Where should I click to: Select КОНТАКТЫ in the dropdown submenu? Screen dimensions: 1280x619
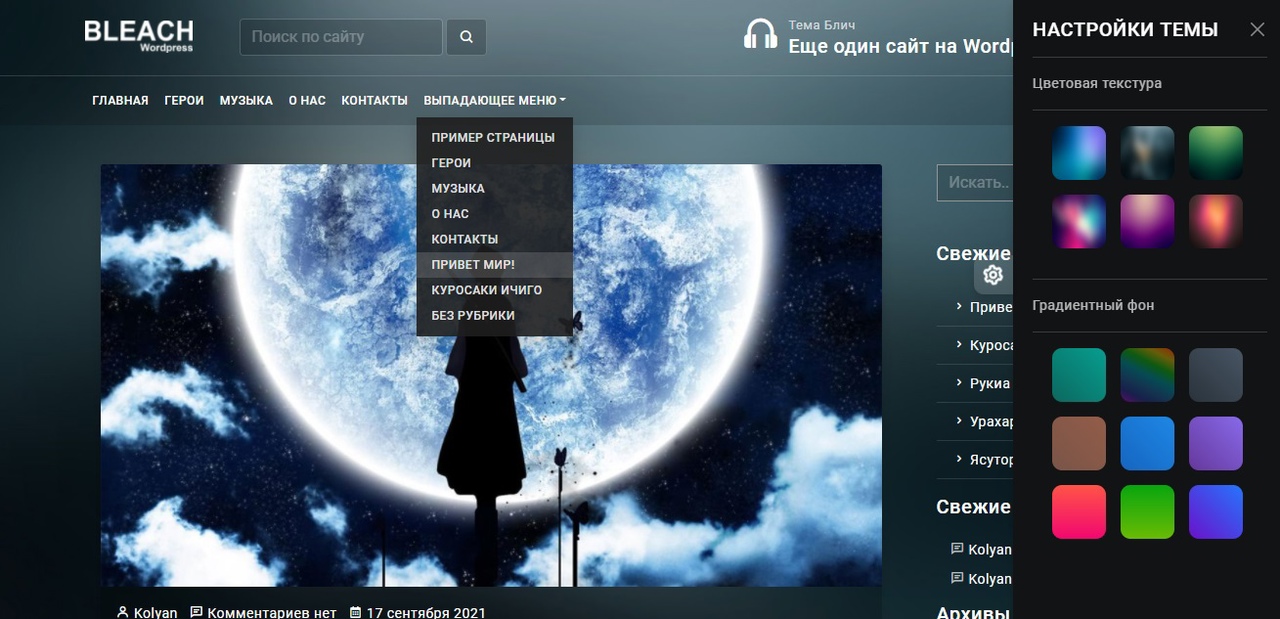[x=494, y=239]
